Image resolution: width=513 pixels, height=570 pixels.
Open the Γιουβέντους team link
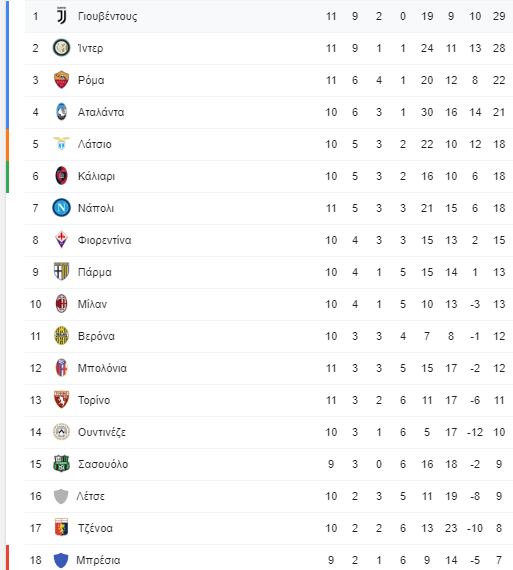(x=108, y=16)
